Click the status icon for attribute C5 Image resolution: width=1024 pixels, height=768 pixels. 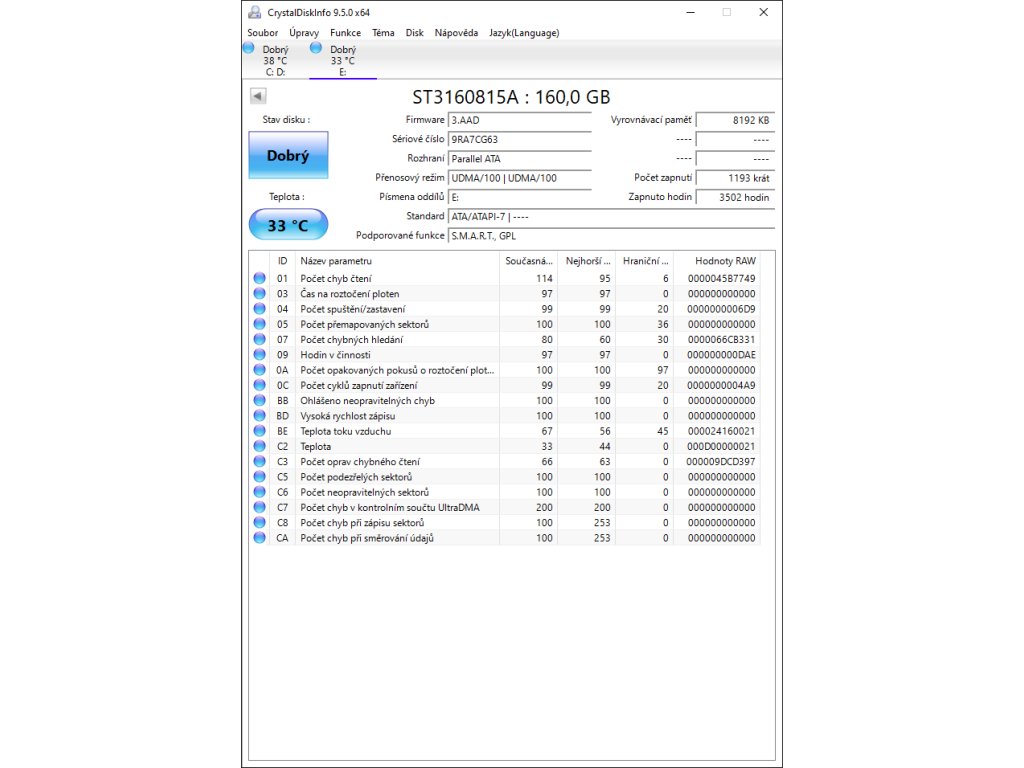(x=260, y=477)
